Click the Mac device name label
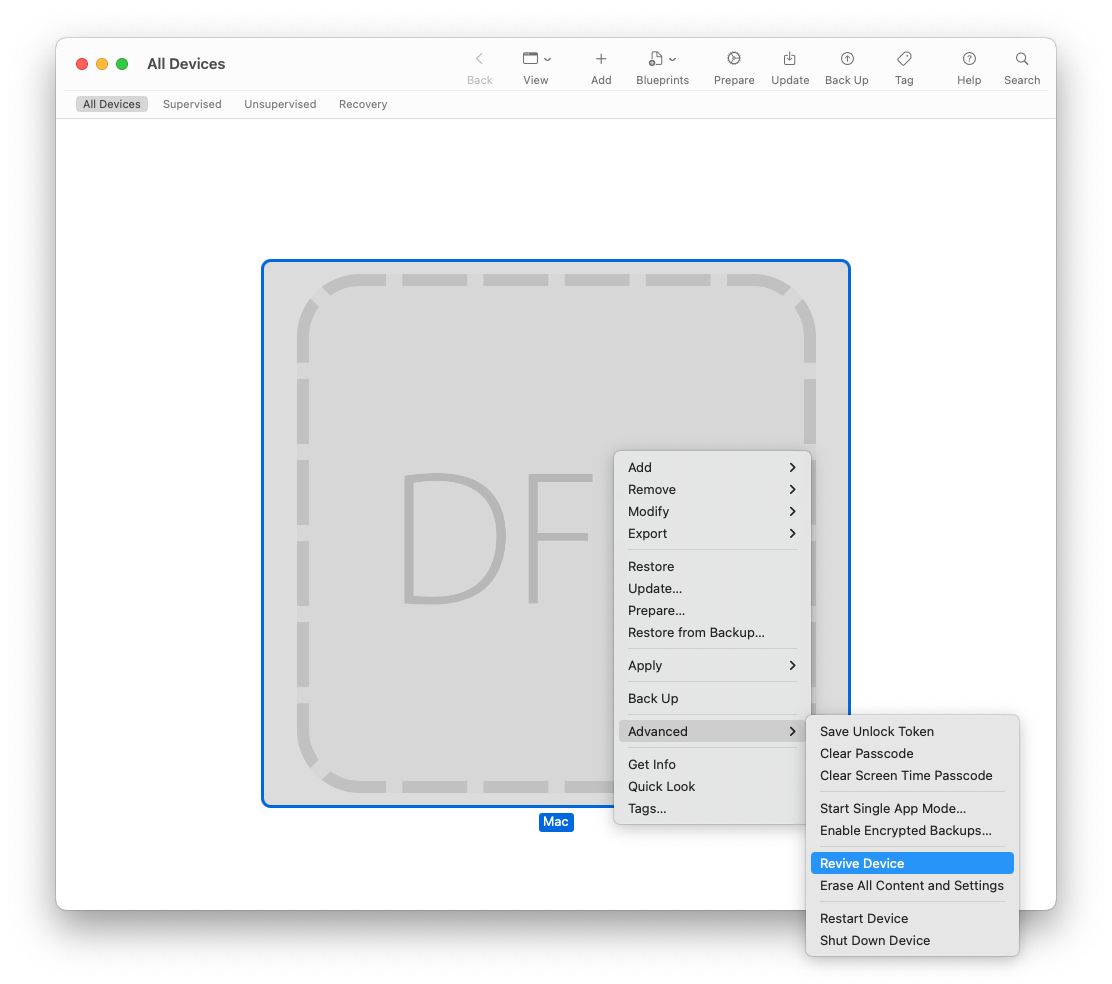This screenshot has width=1112, height=984. (556, 822)
